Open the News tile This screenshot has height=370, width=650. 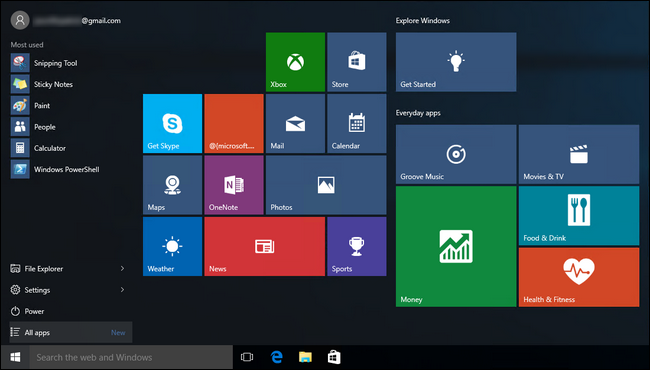click(264, 246)
